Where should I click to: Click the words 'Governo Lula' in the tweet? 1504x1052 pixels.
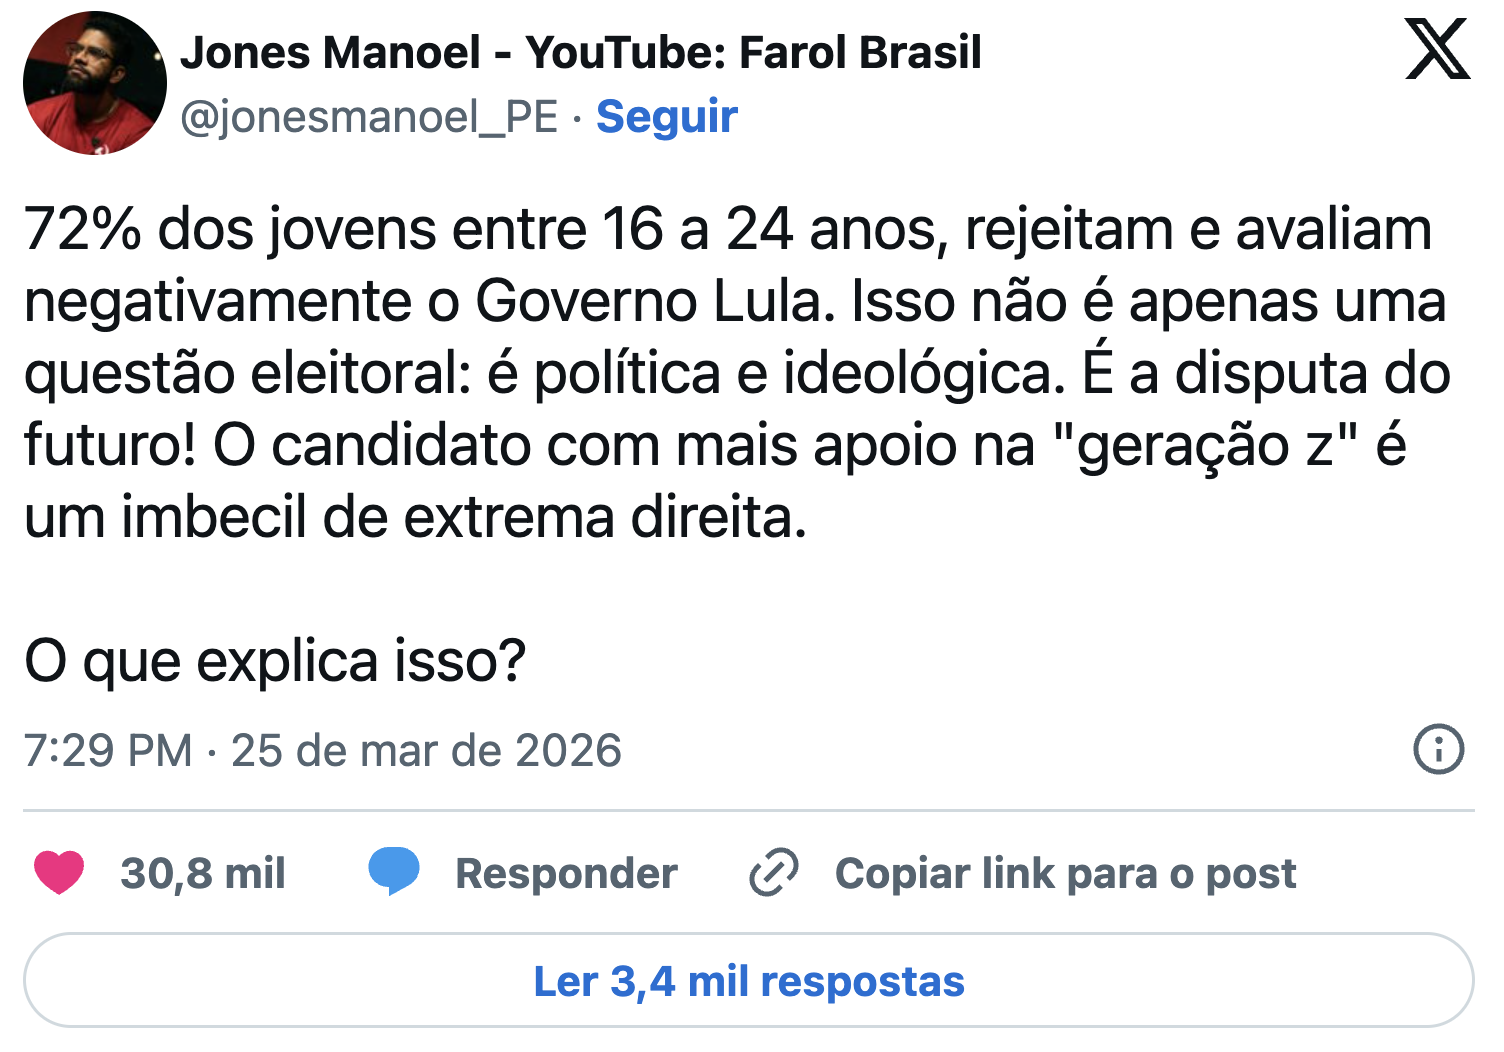coord(654,301)
